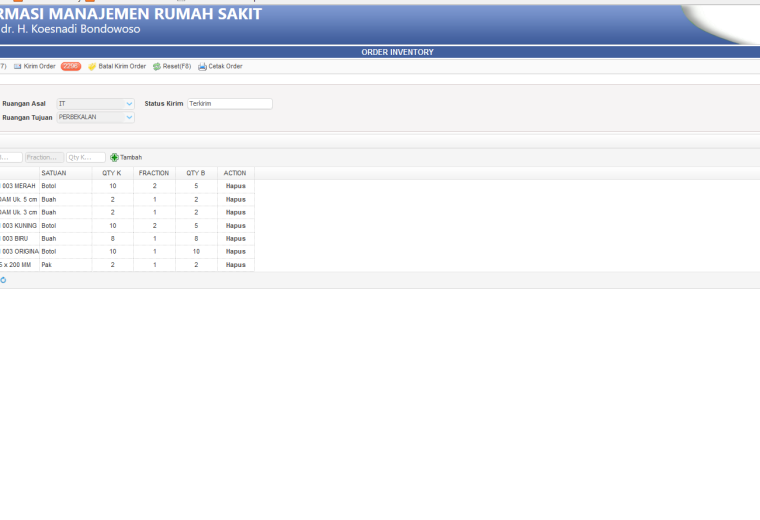Click Hapus for the 003 KUNING row
Image resolution: width=760 pixels, height=520 pixels.
coord(236,226)
